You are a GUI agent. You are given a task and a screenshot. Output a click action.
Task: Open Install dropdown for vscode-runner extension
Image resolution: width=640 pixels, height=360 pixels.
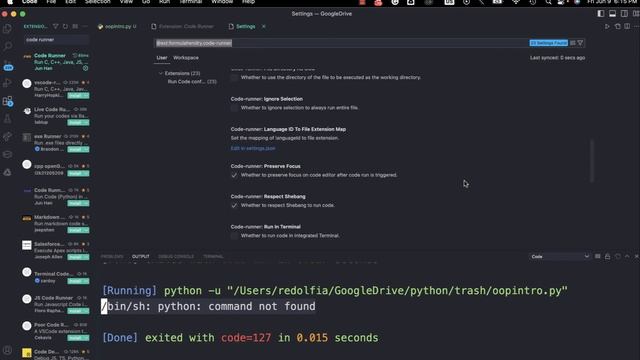point(87,96)
